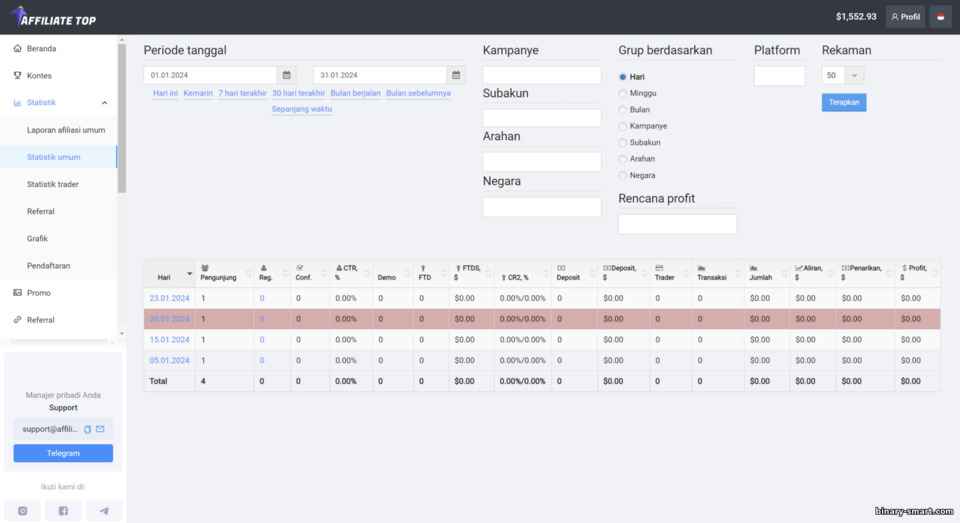Open the end date calendar picker icon
The width and height of the screenshot is (960, 523).
pyautogui.click(x=456, y=75)
